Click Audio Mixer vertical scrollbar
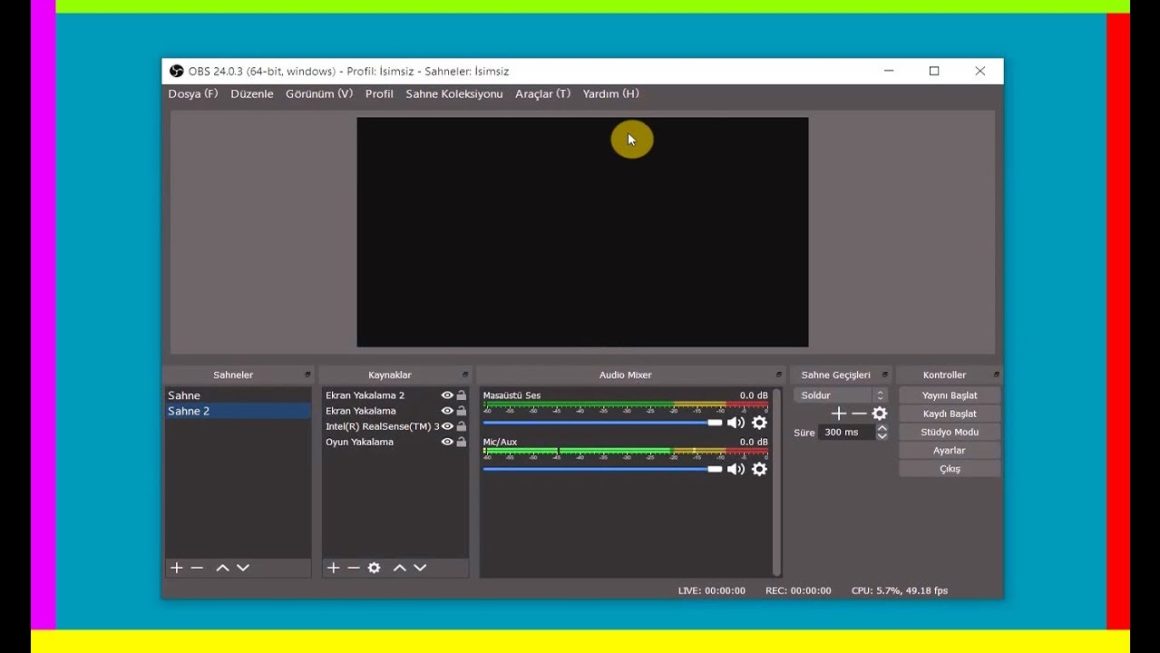The width and height of the screenshot is (1160, 653). [x=777, y=481]
